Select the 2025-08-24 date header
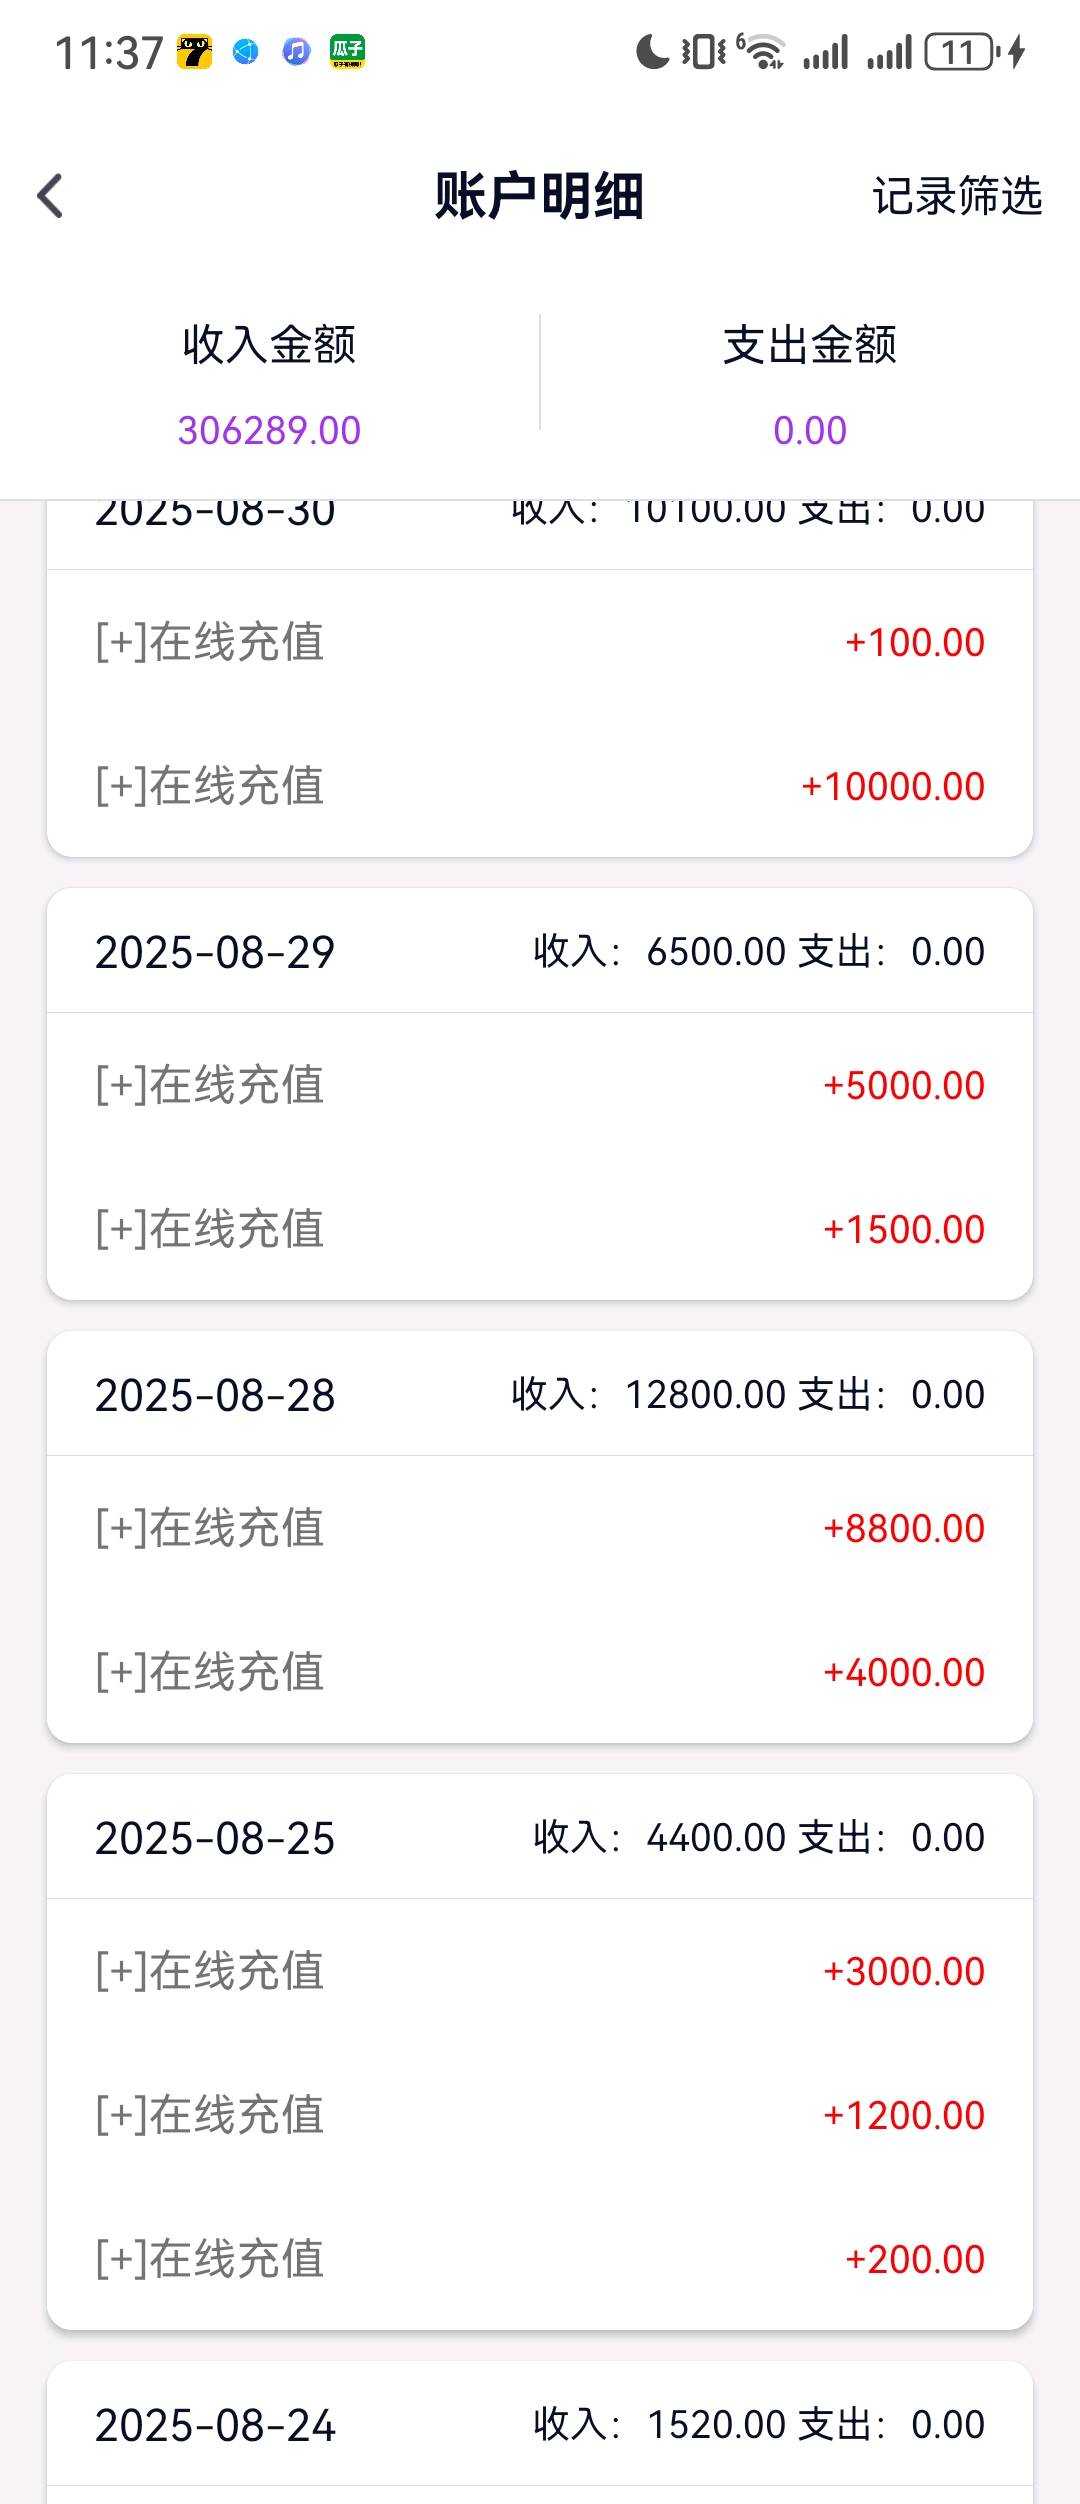1080x2504 pixels. (215, 2425)
